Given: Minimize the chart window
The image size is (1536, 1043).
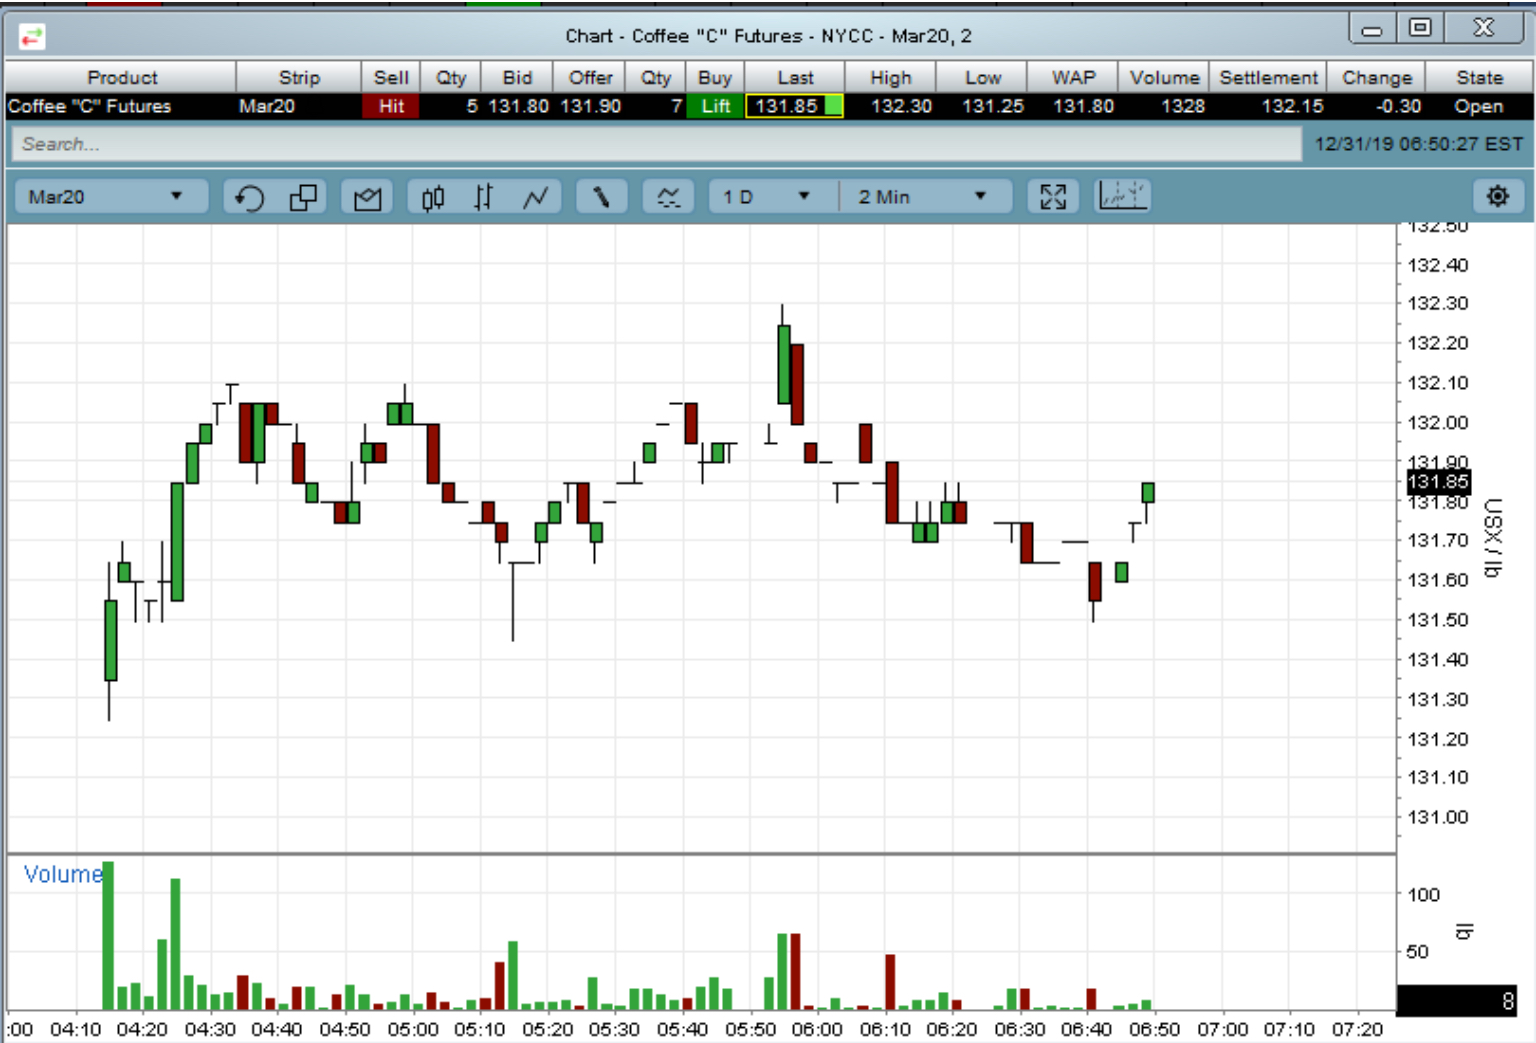Looking at the screenshot, I should (1372, 29).
